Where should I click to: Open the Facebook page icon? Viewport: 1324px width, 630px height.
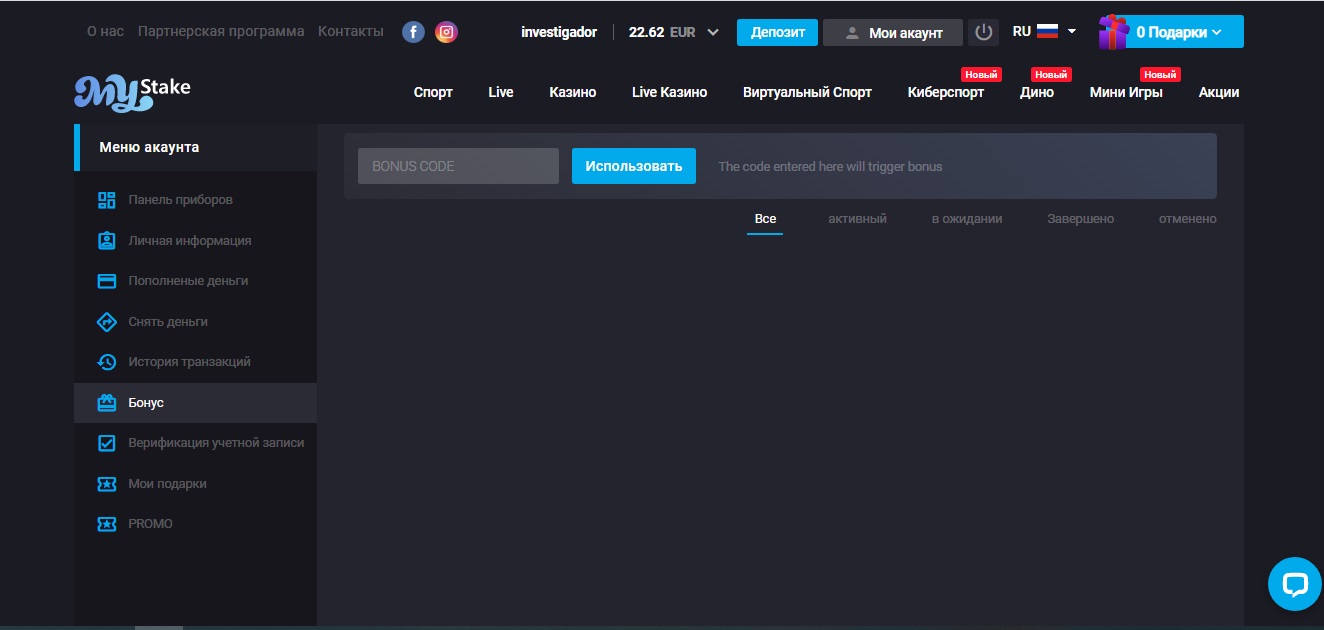click(413, 32)
